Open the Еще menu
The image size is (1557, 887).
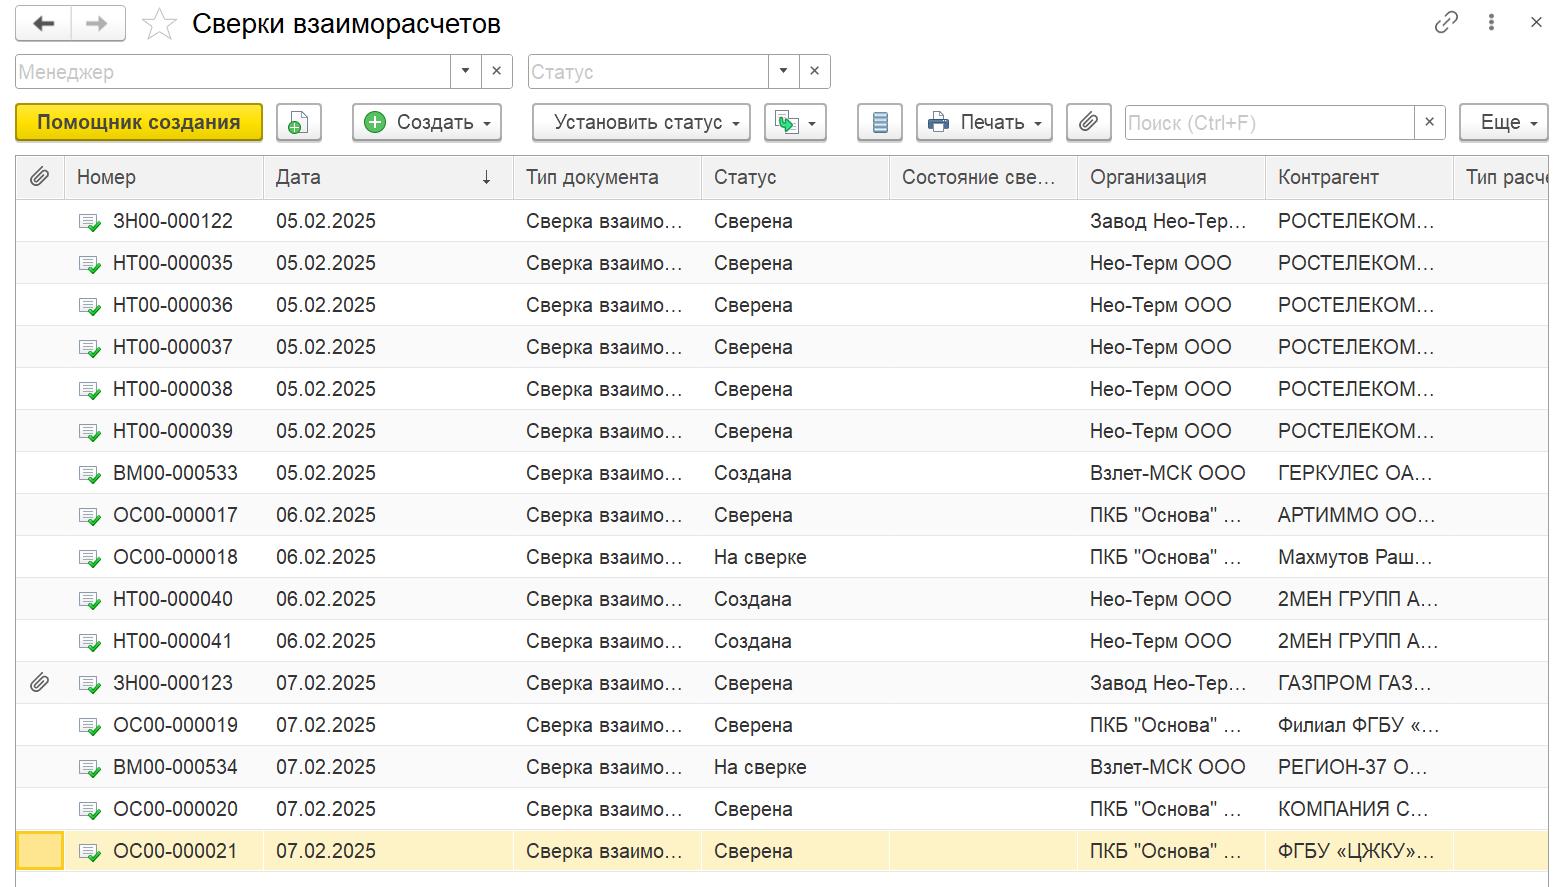[x=1503, y=122]
